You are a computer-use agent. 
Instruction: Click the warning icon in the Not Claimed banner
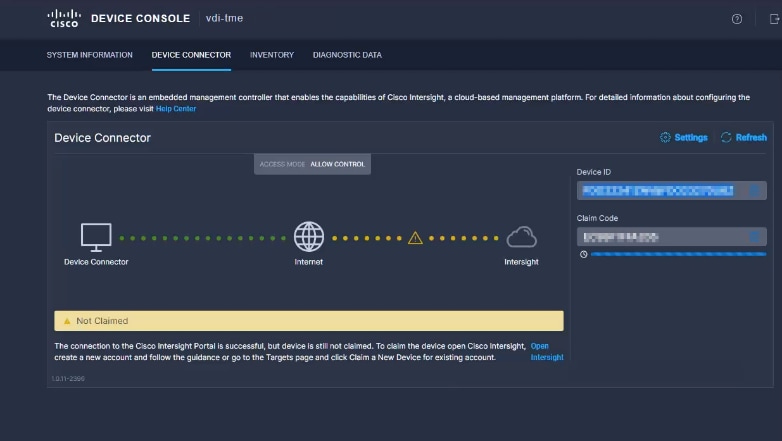[67, 321]
